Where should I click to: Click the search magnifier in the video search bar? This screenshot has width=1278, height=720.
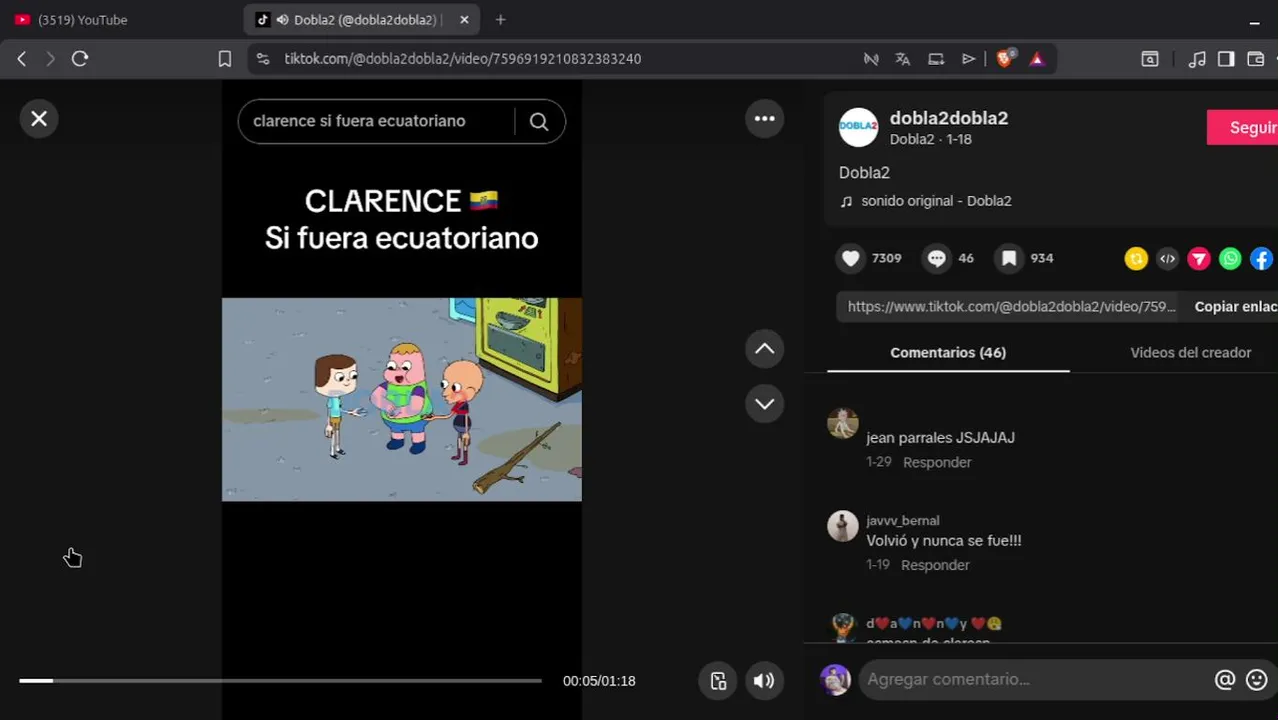[x=539, y=121]
